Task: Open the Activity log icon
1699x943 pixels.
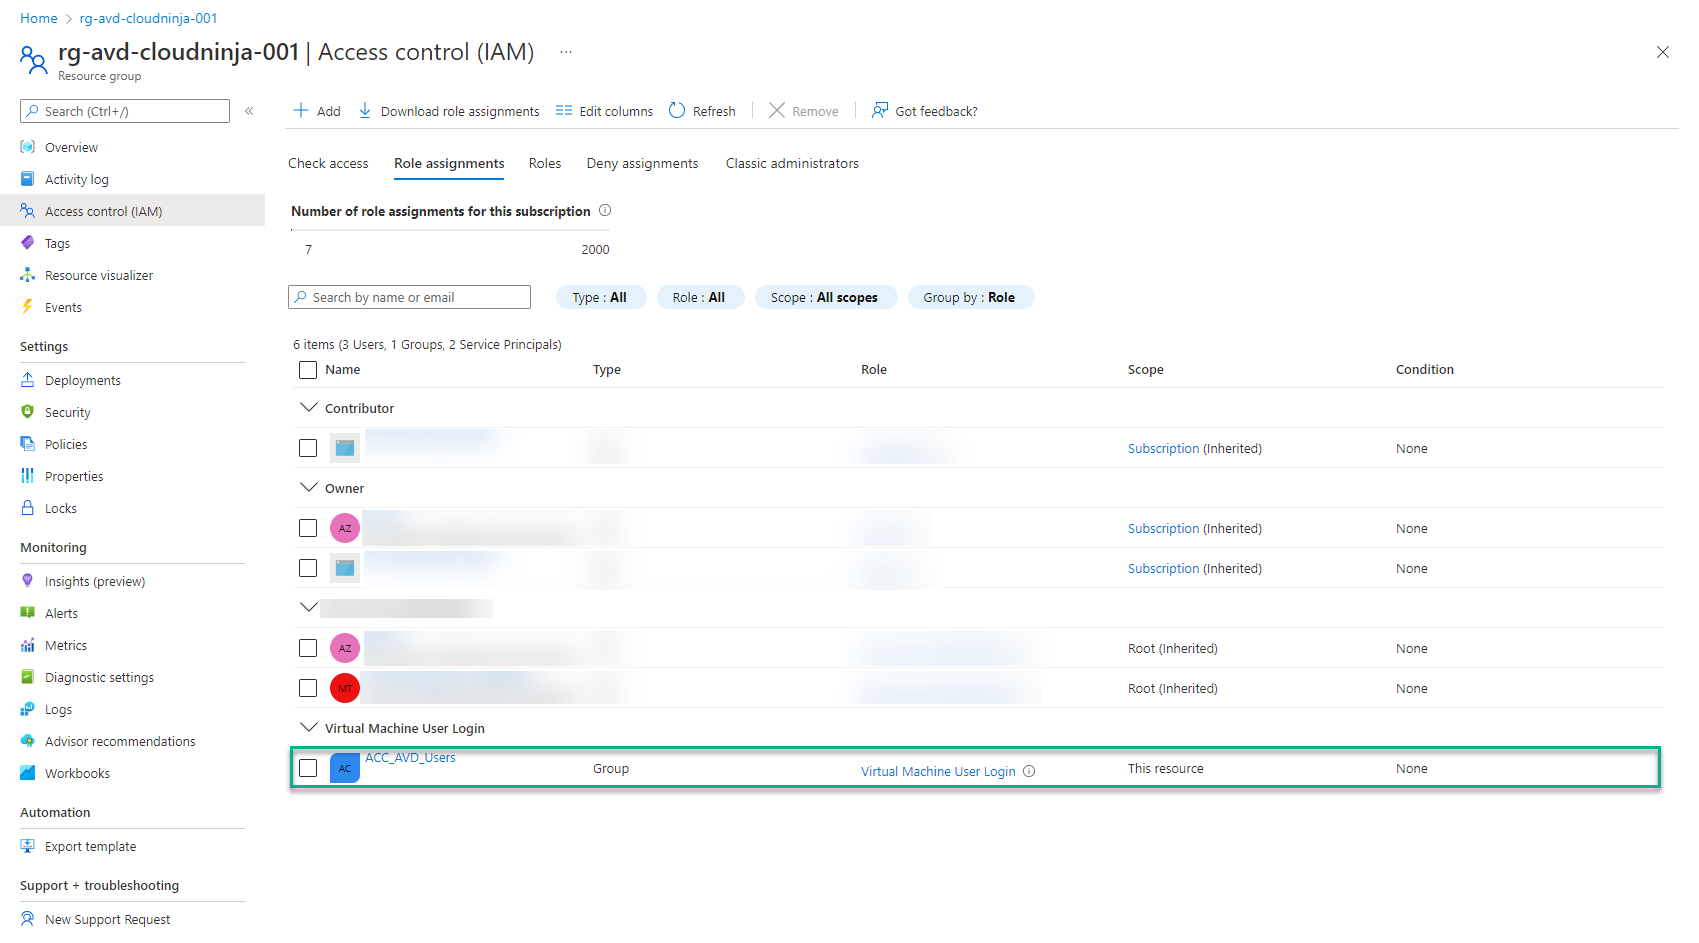Action: [x=28, y=179]
